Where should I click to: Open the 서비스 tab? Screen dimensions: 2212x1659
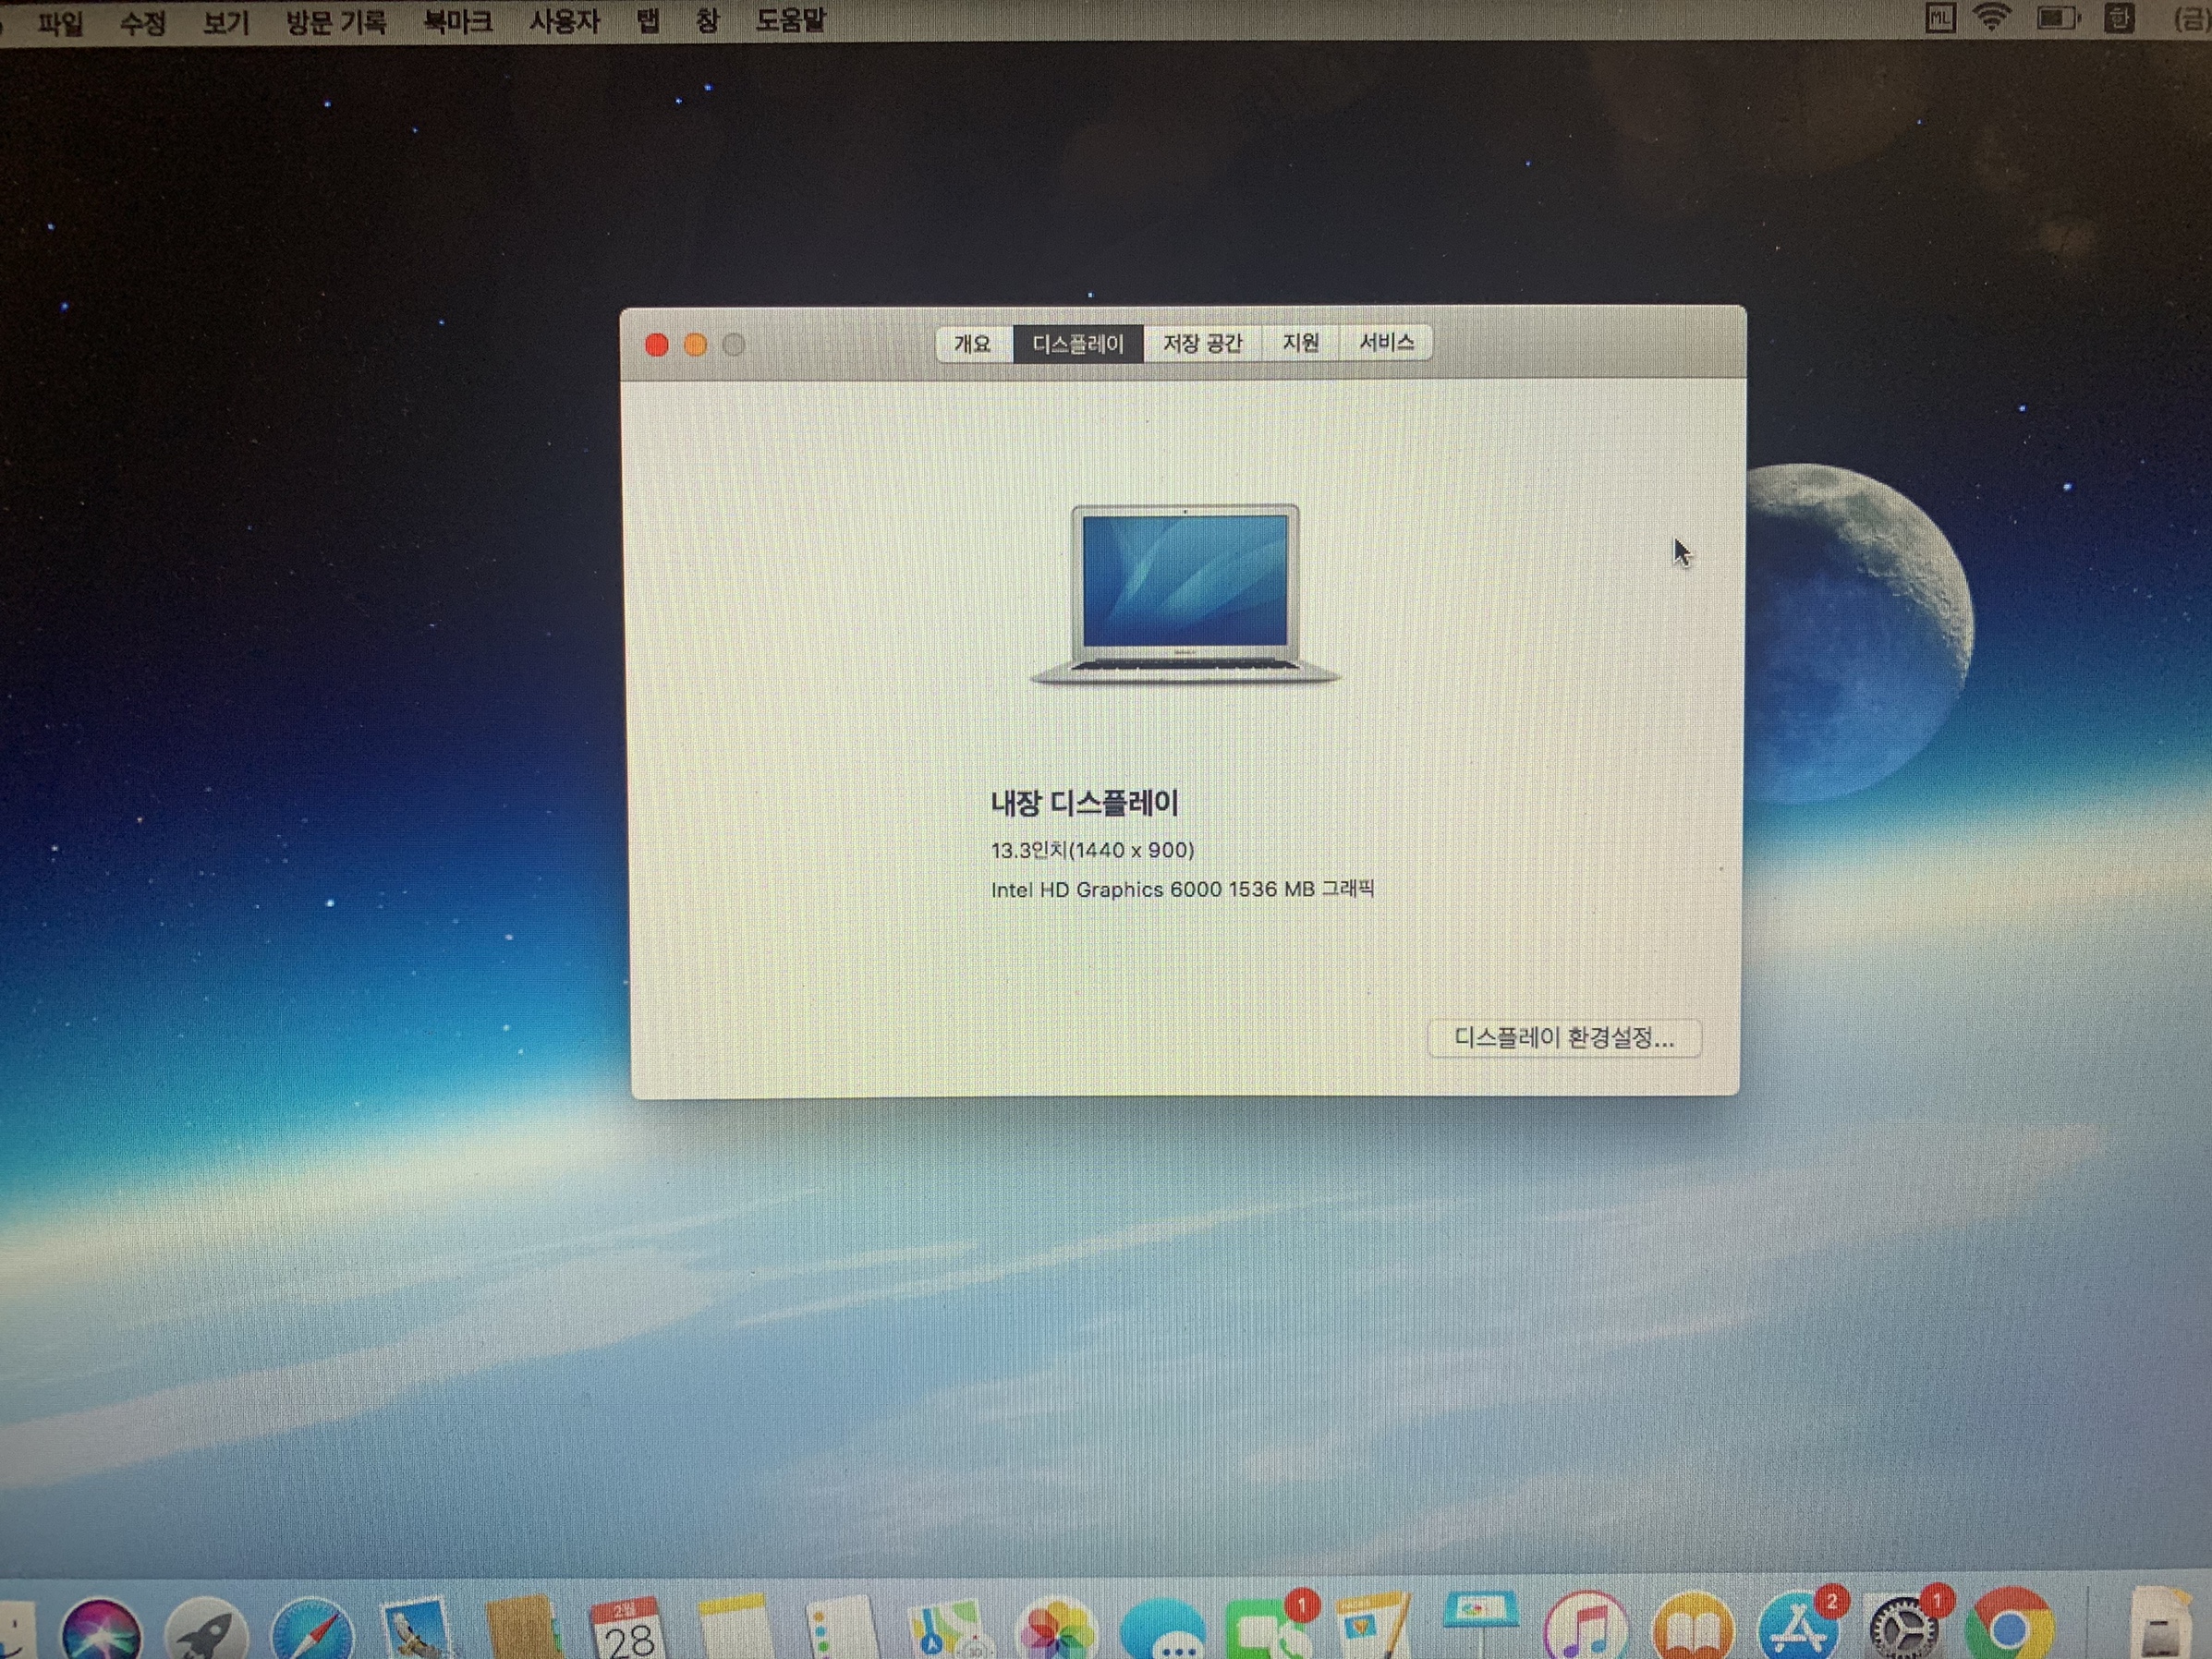[1386, 343]
